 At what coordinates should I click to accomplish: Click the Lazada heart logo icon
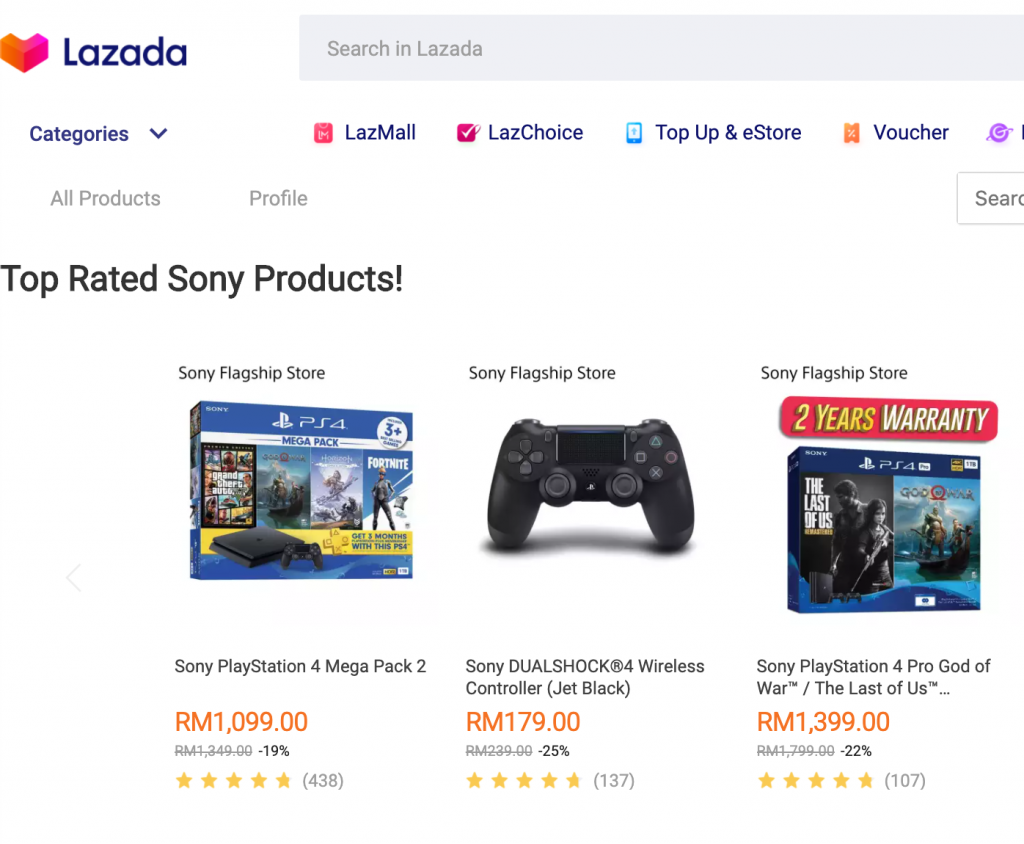tap(24, 52)
